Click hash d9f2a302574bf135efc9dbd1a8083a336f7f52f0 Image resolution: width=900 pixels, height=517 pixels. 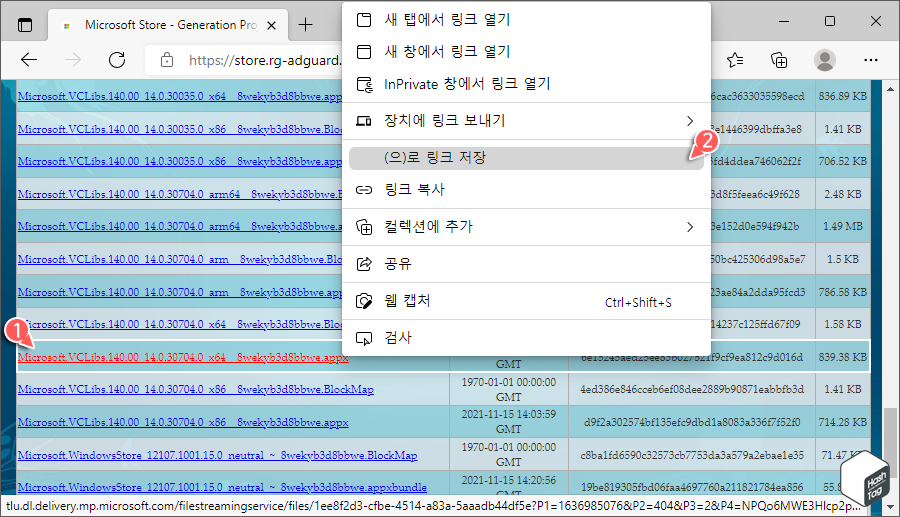pyautogui.click(x=692, y=422)
